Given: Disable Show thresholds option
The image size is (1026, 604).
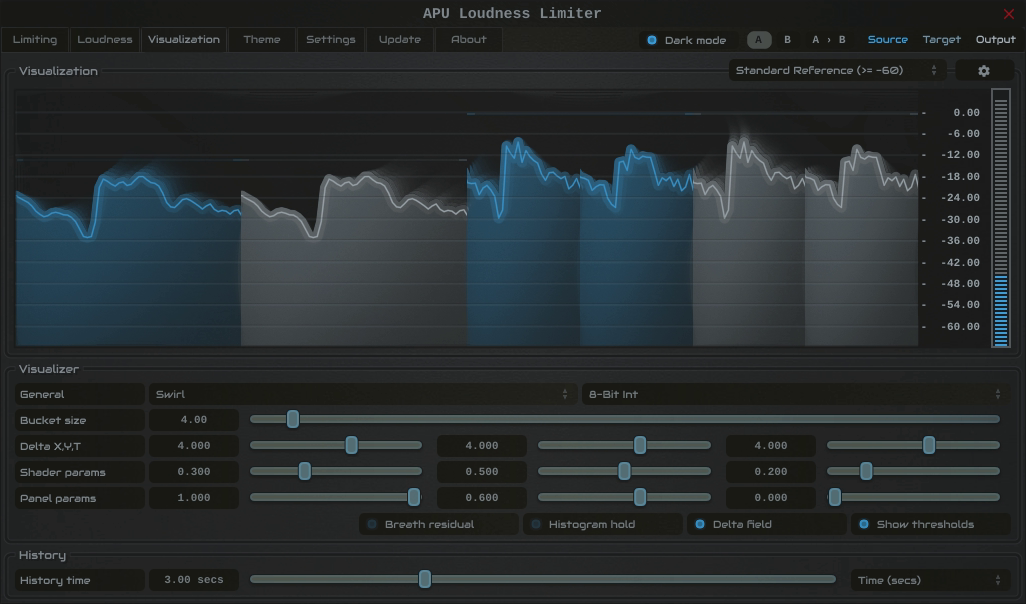Looking at the screenshot, I should pos(930,524).
